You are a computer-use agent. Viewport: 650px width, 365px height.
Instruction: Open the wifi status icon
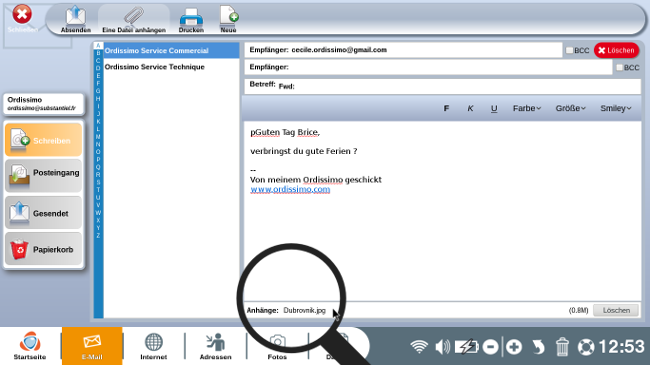click(x=419, y=346)
